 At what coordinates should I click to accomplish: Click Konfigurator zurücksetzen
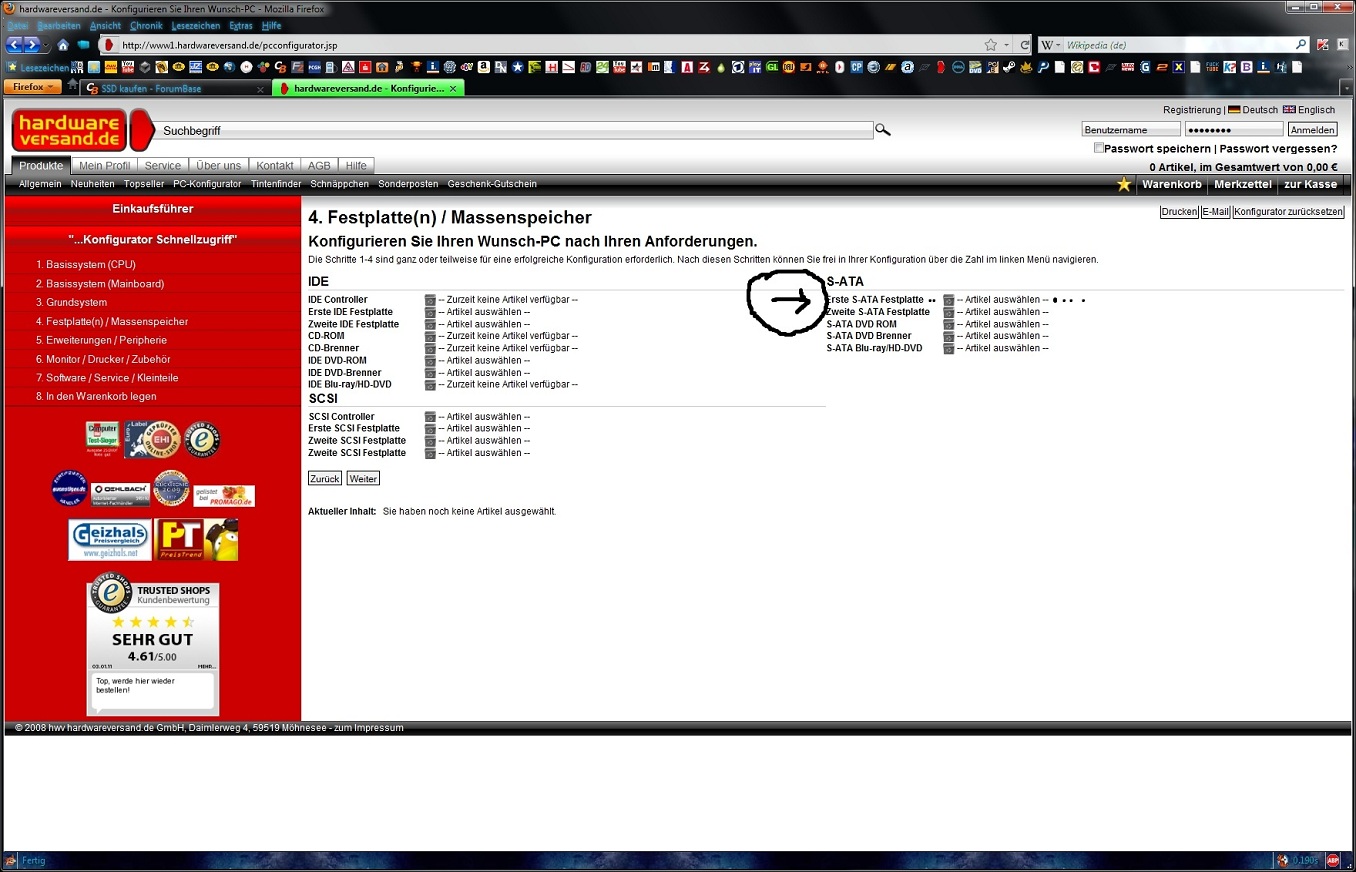[x=1289, y=212]
